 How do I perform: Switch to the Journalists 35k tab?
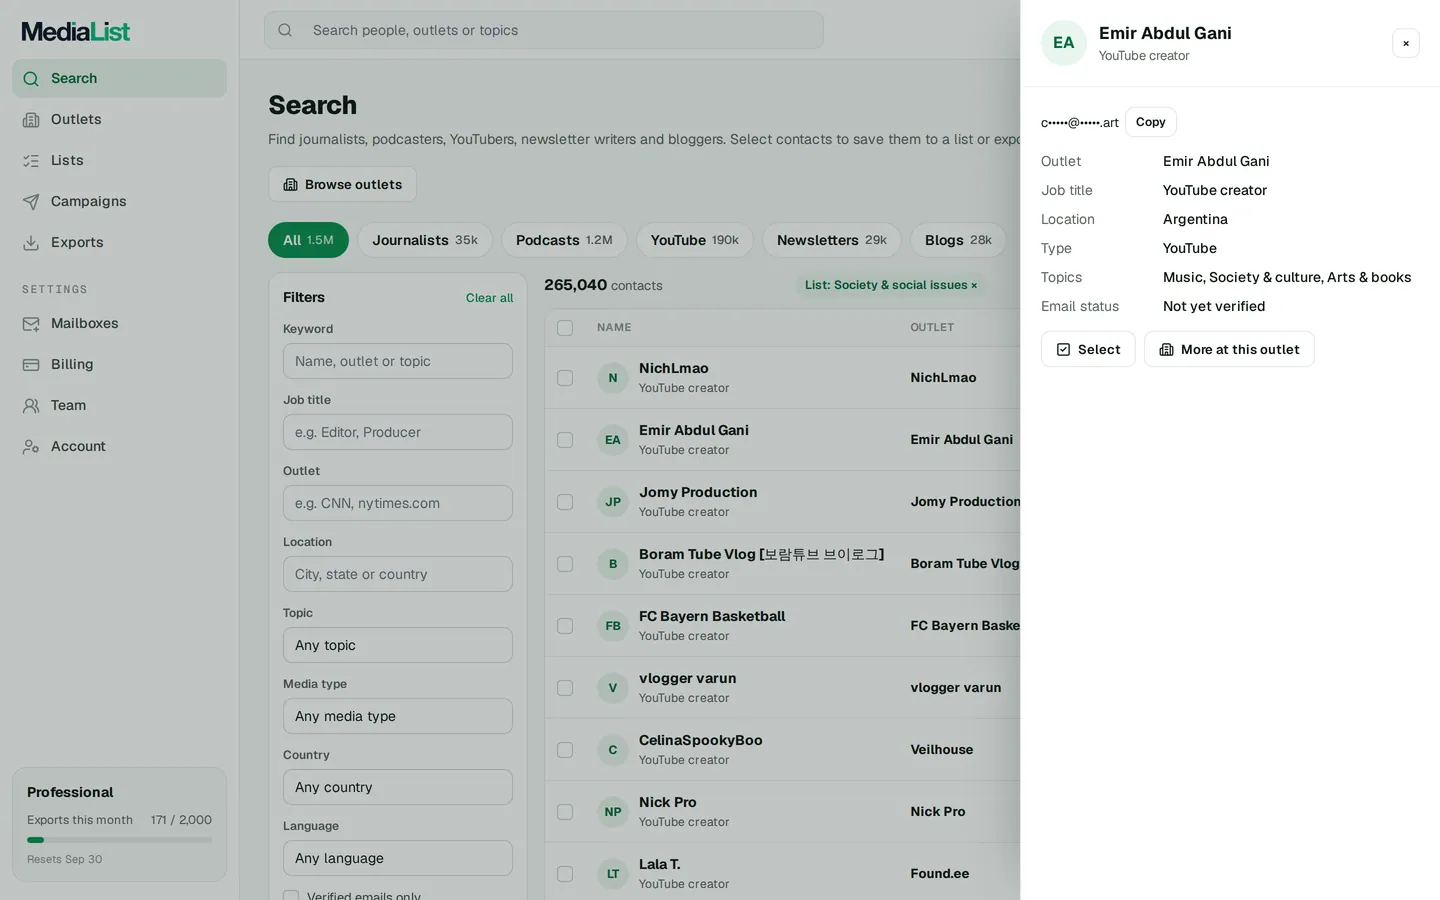click(425, 240)
